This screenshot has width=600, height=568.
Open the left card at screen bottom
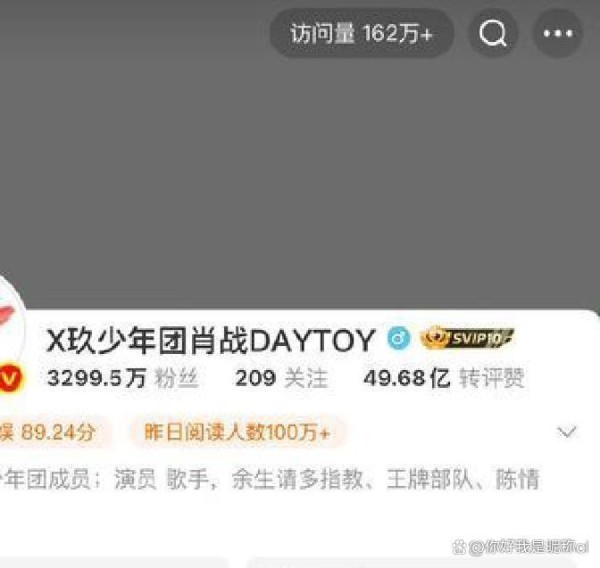click(x=115, y=563)
